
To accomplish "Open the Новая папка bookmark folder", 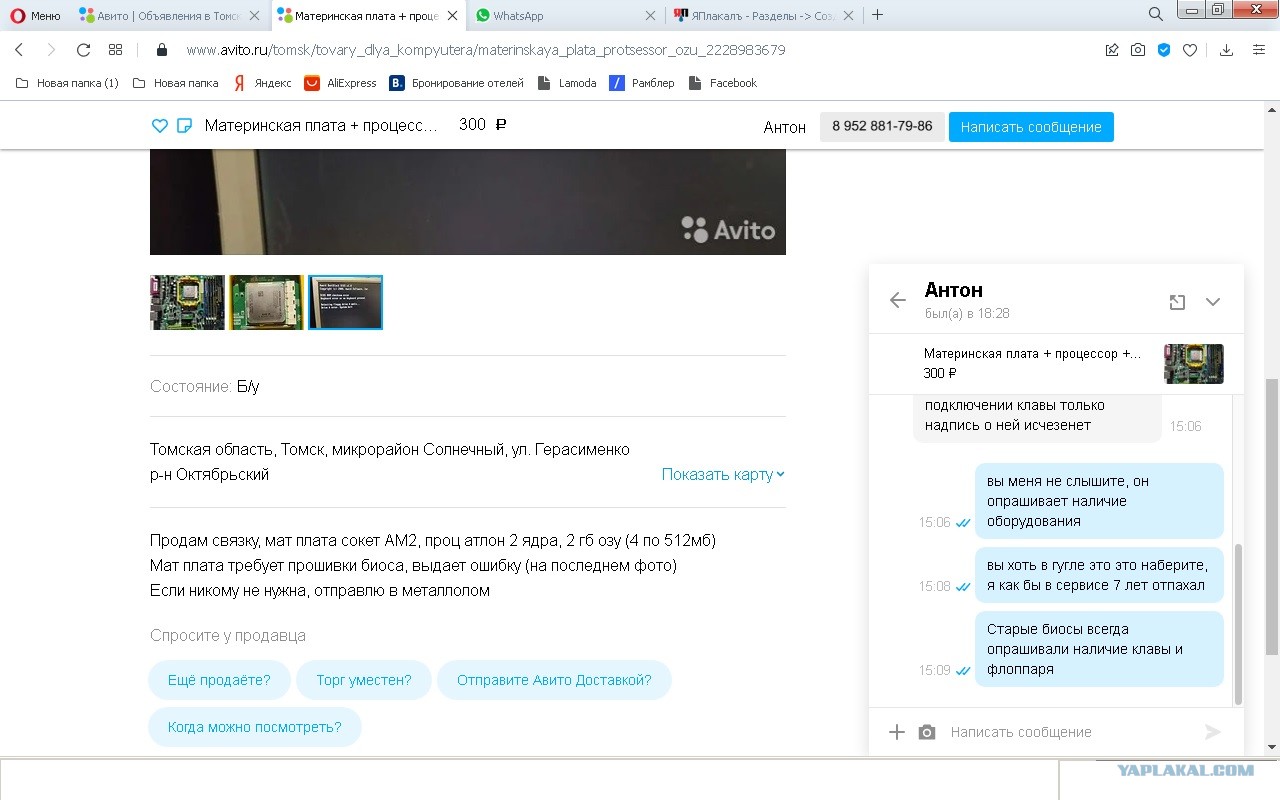I will pos(176,83).
